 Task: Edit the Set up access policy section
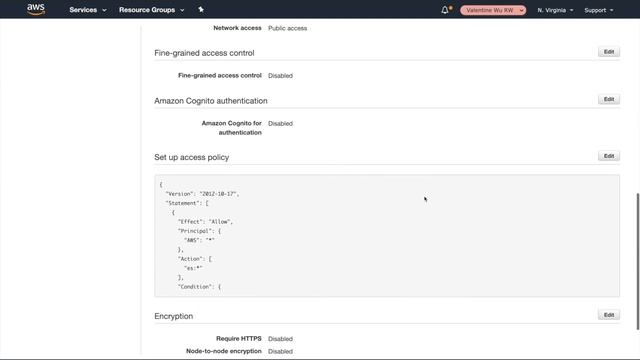click(x=609, y=156)
